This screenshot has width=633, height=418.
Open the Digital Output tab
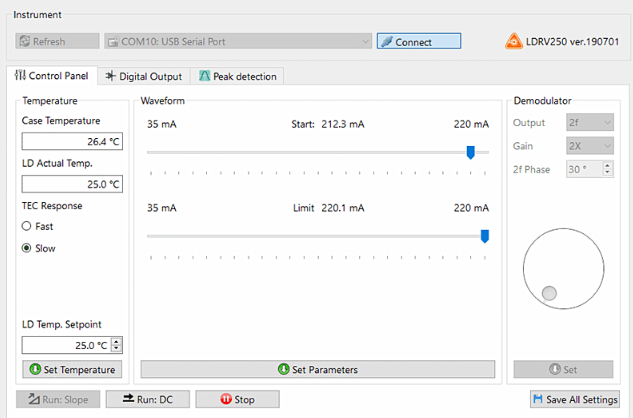point(144,76)
